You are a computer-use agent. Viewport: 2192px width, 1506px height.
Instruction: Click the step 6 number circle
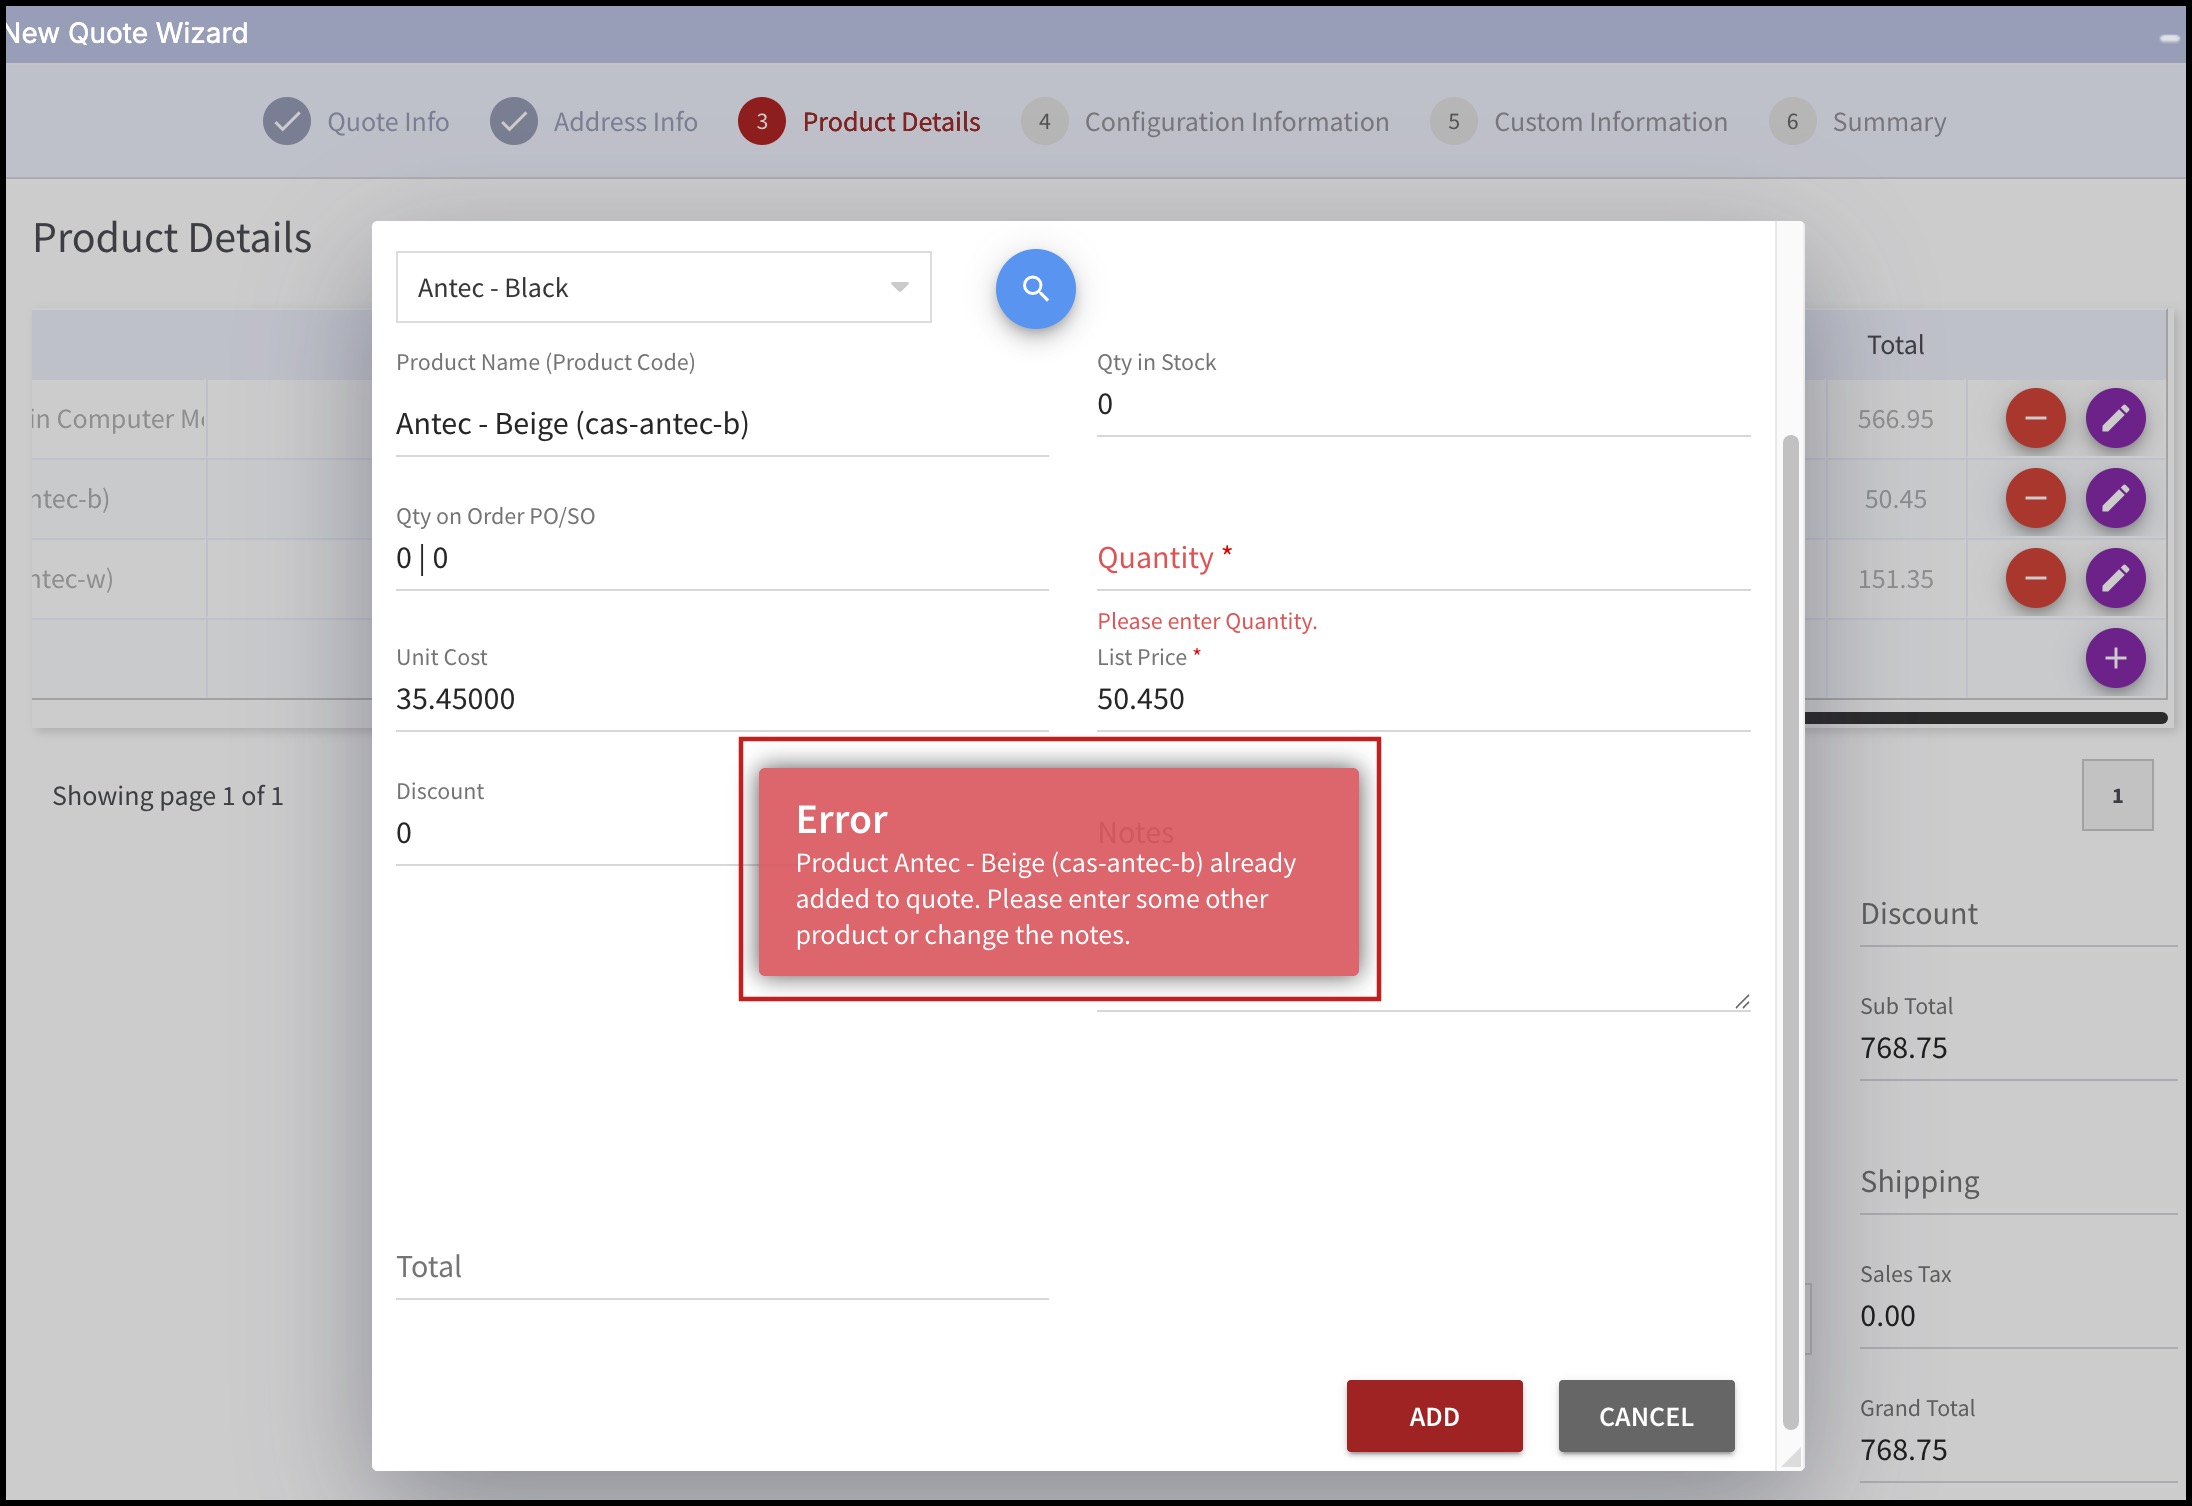point(1792,122)
